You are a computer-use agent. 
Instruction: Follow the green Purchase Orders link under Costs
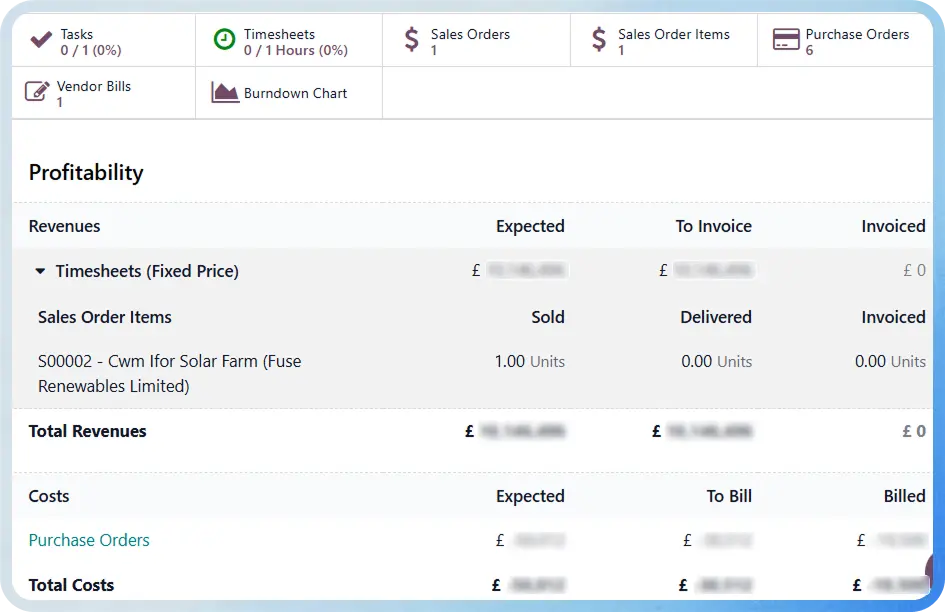89,540
